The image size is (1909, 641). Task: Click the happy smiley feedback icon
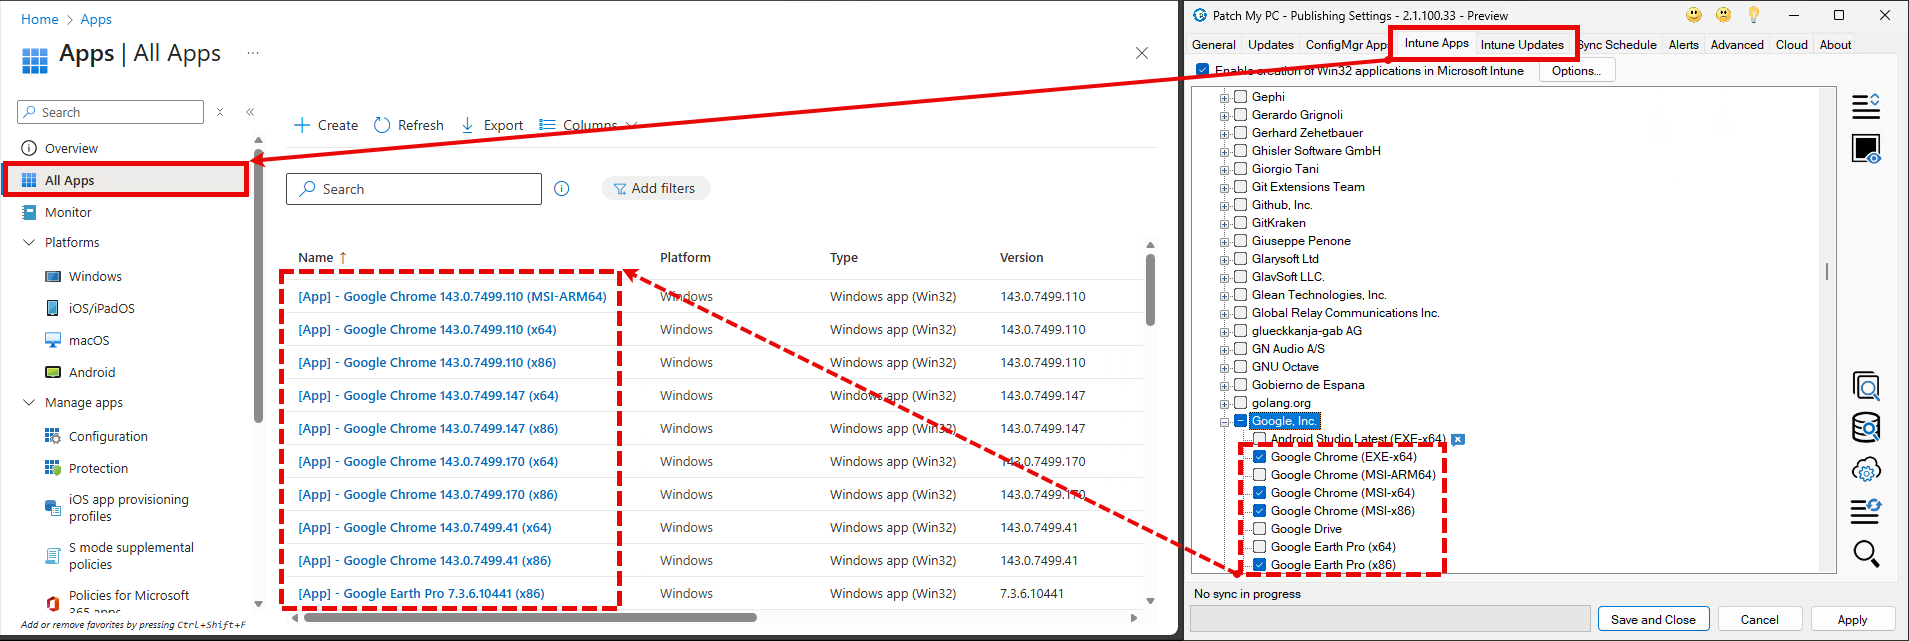click(1694, 15)
